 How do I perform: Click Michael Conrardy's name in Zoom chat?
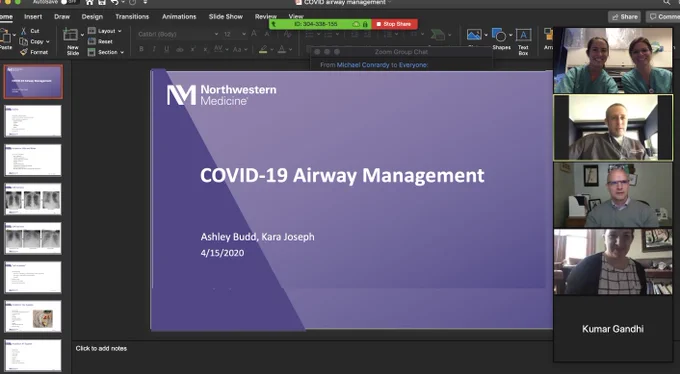[363, 65]
